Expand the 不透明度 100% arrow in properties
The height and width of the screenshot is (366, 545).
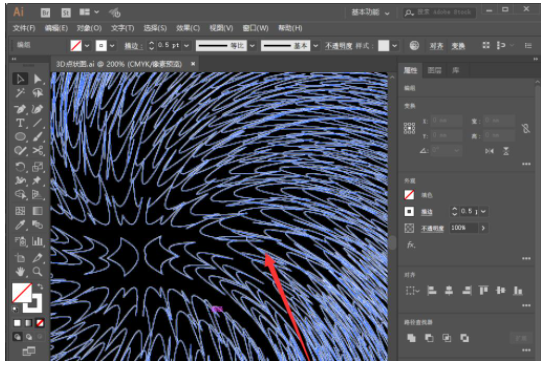pos(483,228)
